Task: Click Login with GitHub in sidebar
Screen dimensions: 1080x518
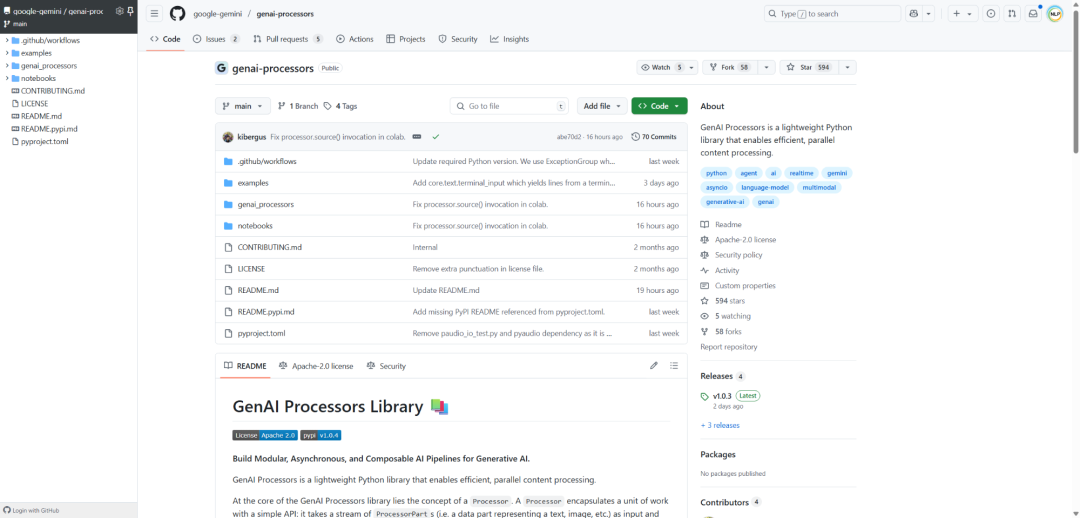Action: pos(31,510)
